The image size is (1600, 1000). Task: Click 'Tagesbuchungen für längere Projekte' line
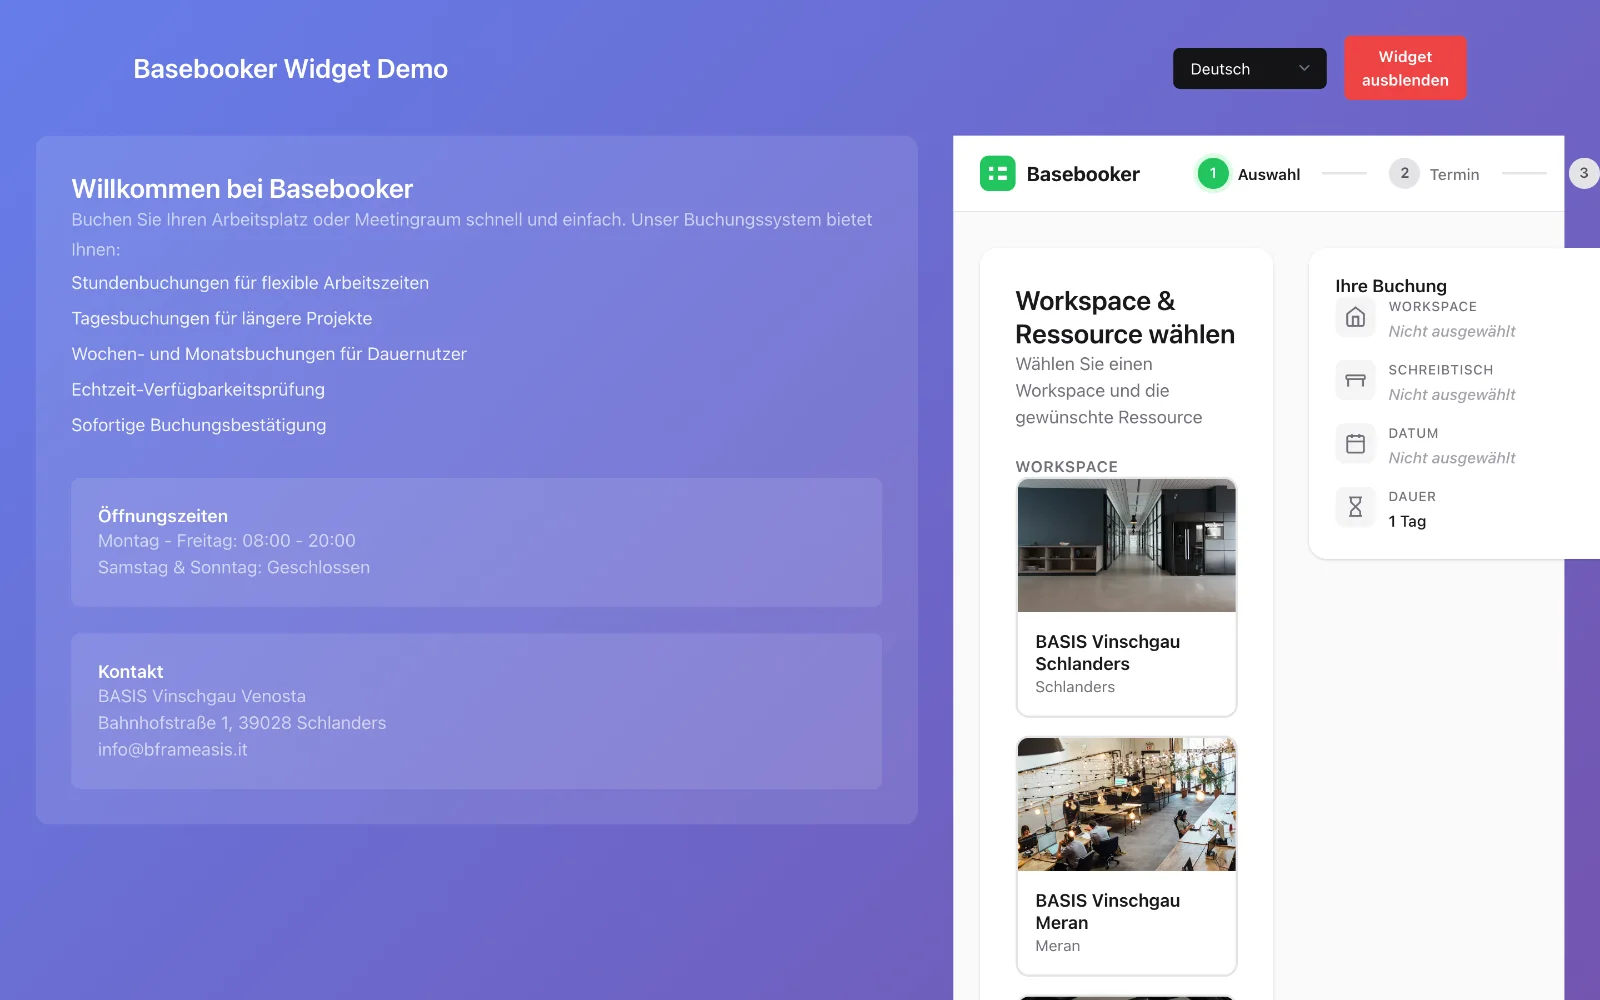(x=222, y=318)
